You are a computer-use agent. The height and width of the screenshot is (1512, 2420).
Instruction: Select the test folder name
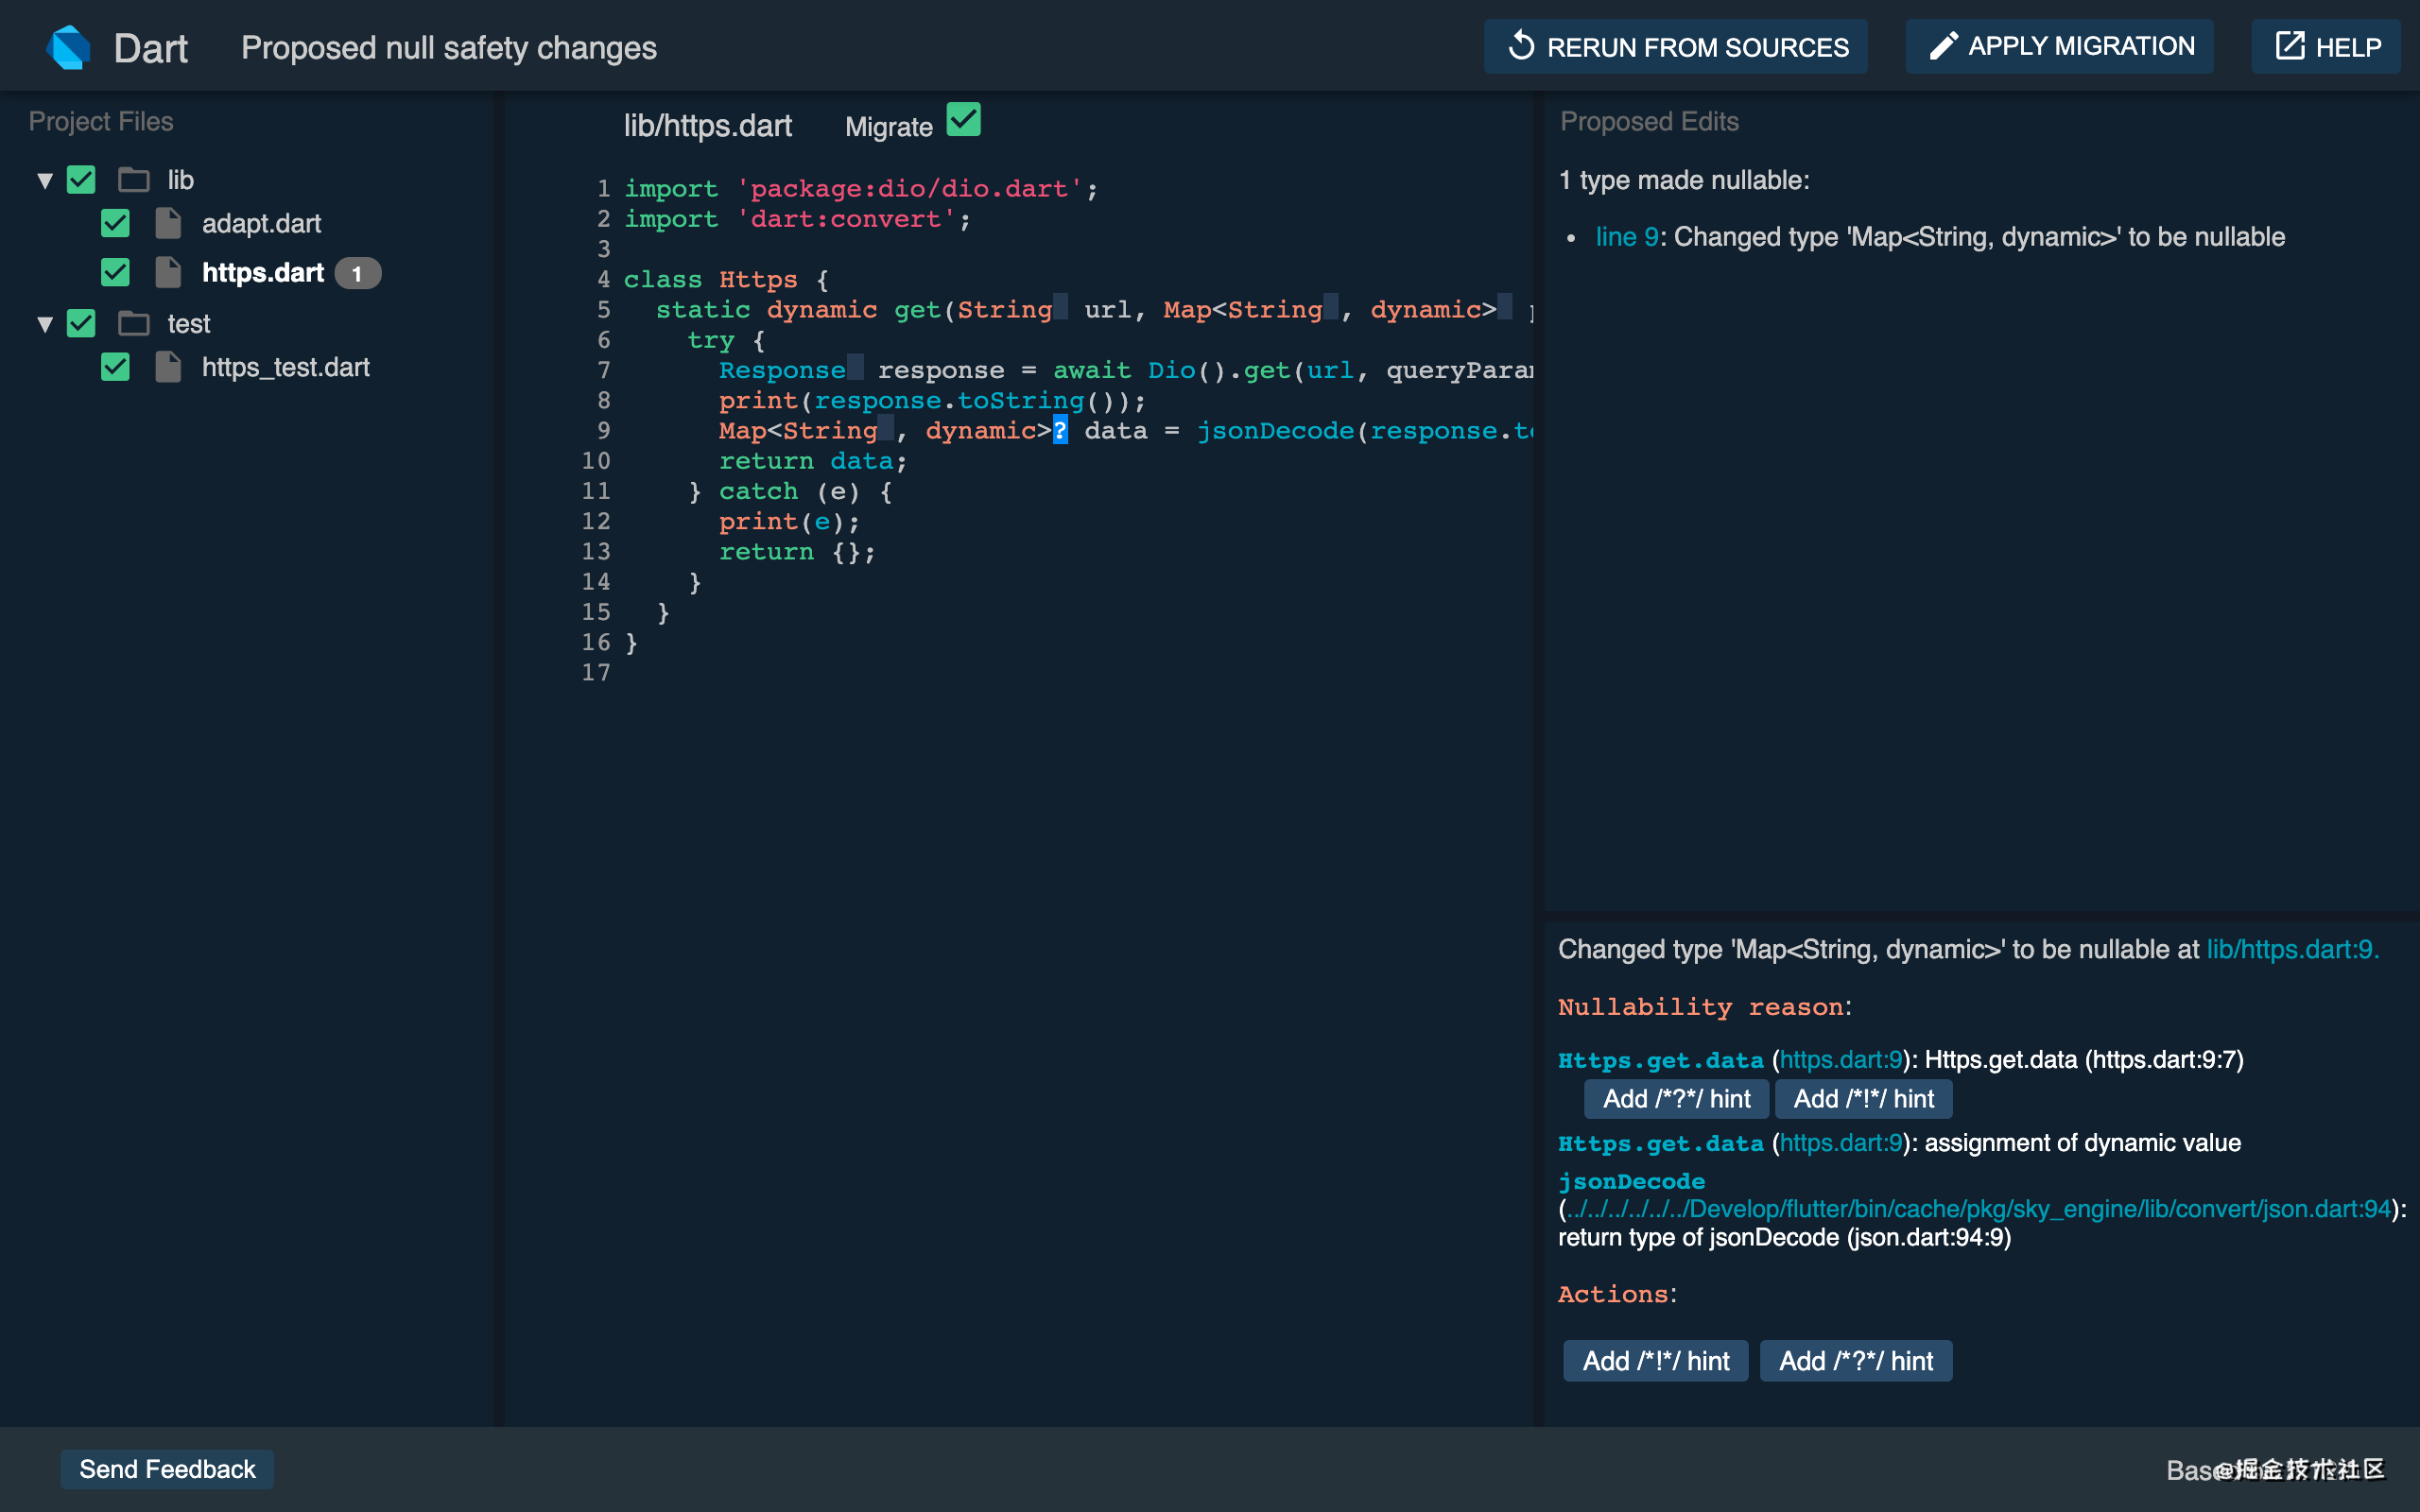(189, 324)
